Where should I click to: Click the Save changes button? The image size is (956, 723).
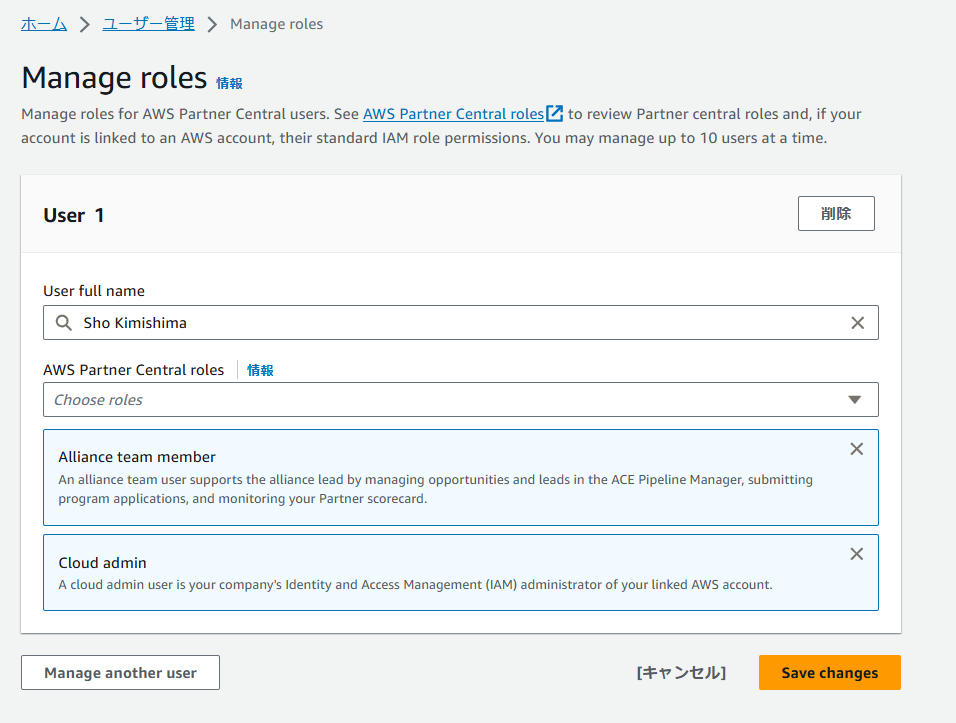tap(829, 672)
